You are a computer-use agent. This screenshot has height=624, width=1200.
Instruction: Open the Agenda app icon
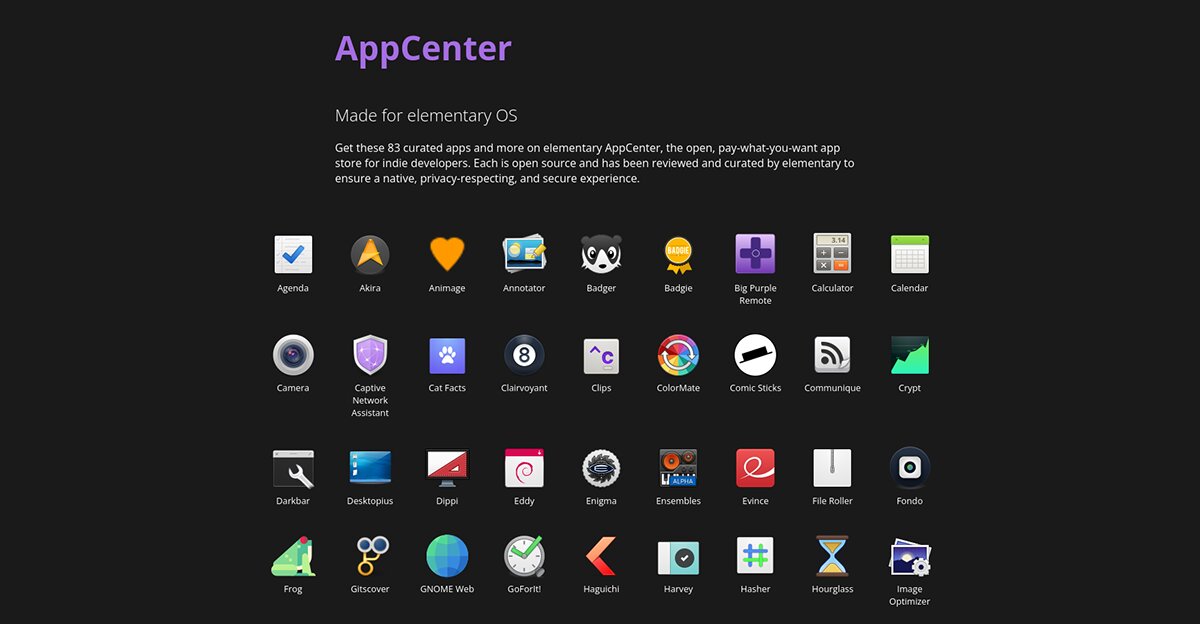coord(293,255)
